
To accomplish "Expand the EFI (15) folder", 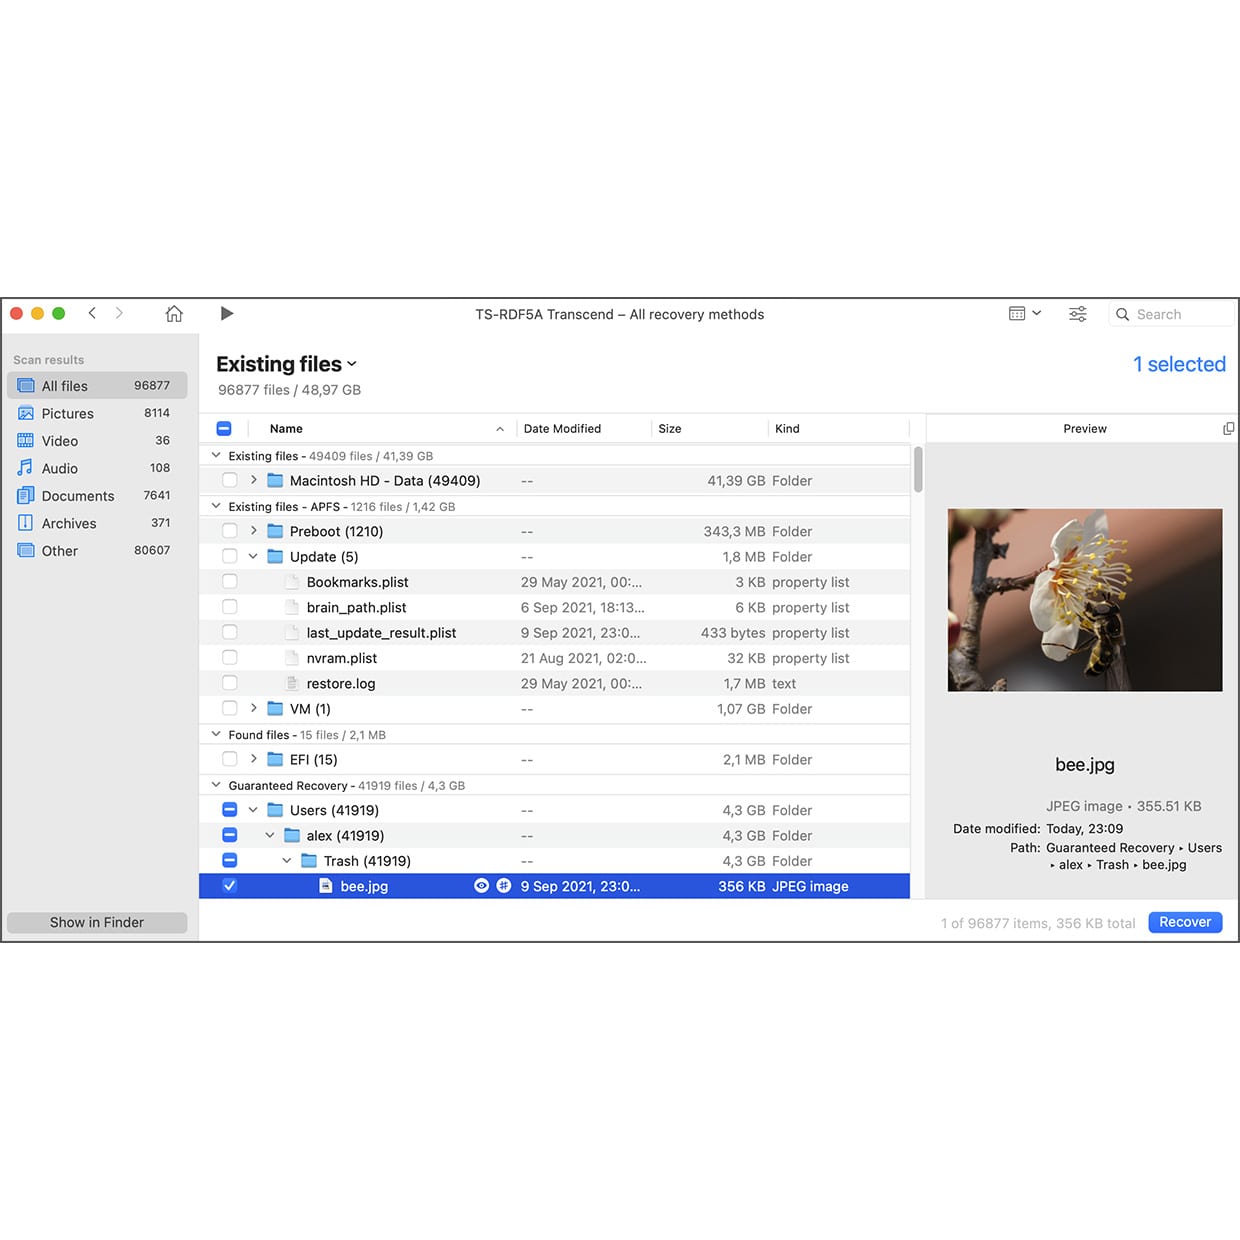I will [x=254, y=759].
